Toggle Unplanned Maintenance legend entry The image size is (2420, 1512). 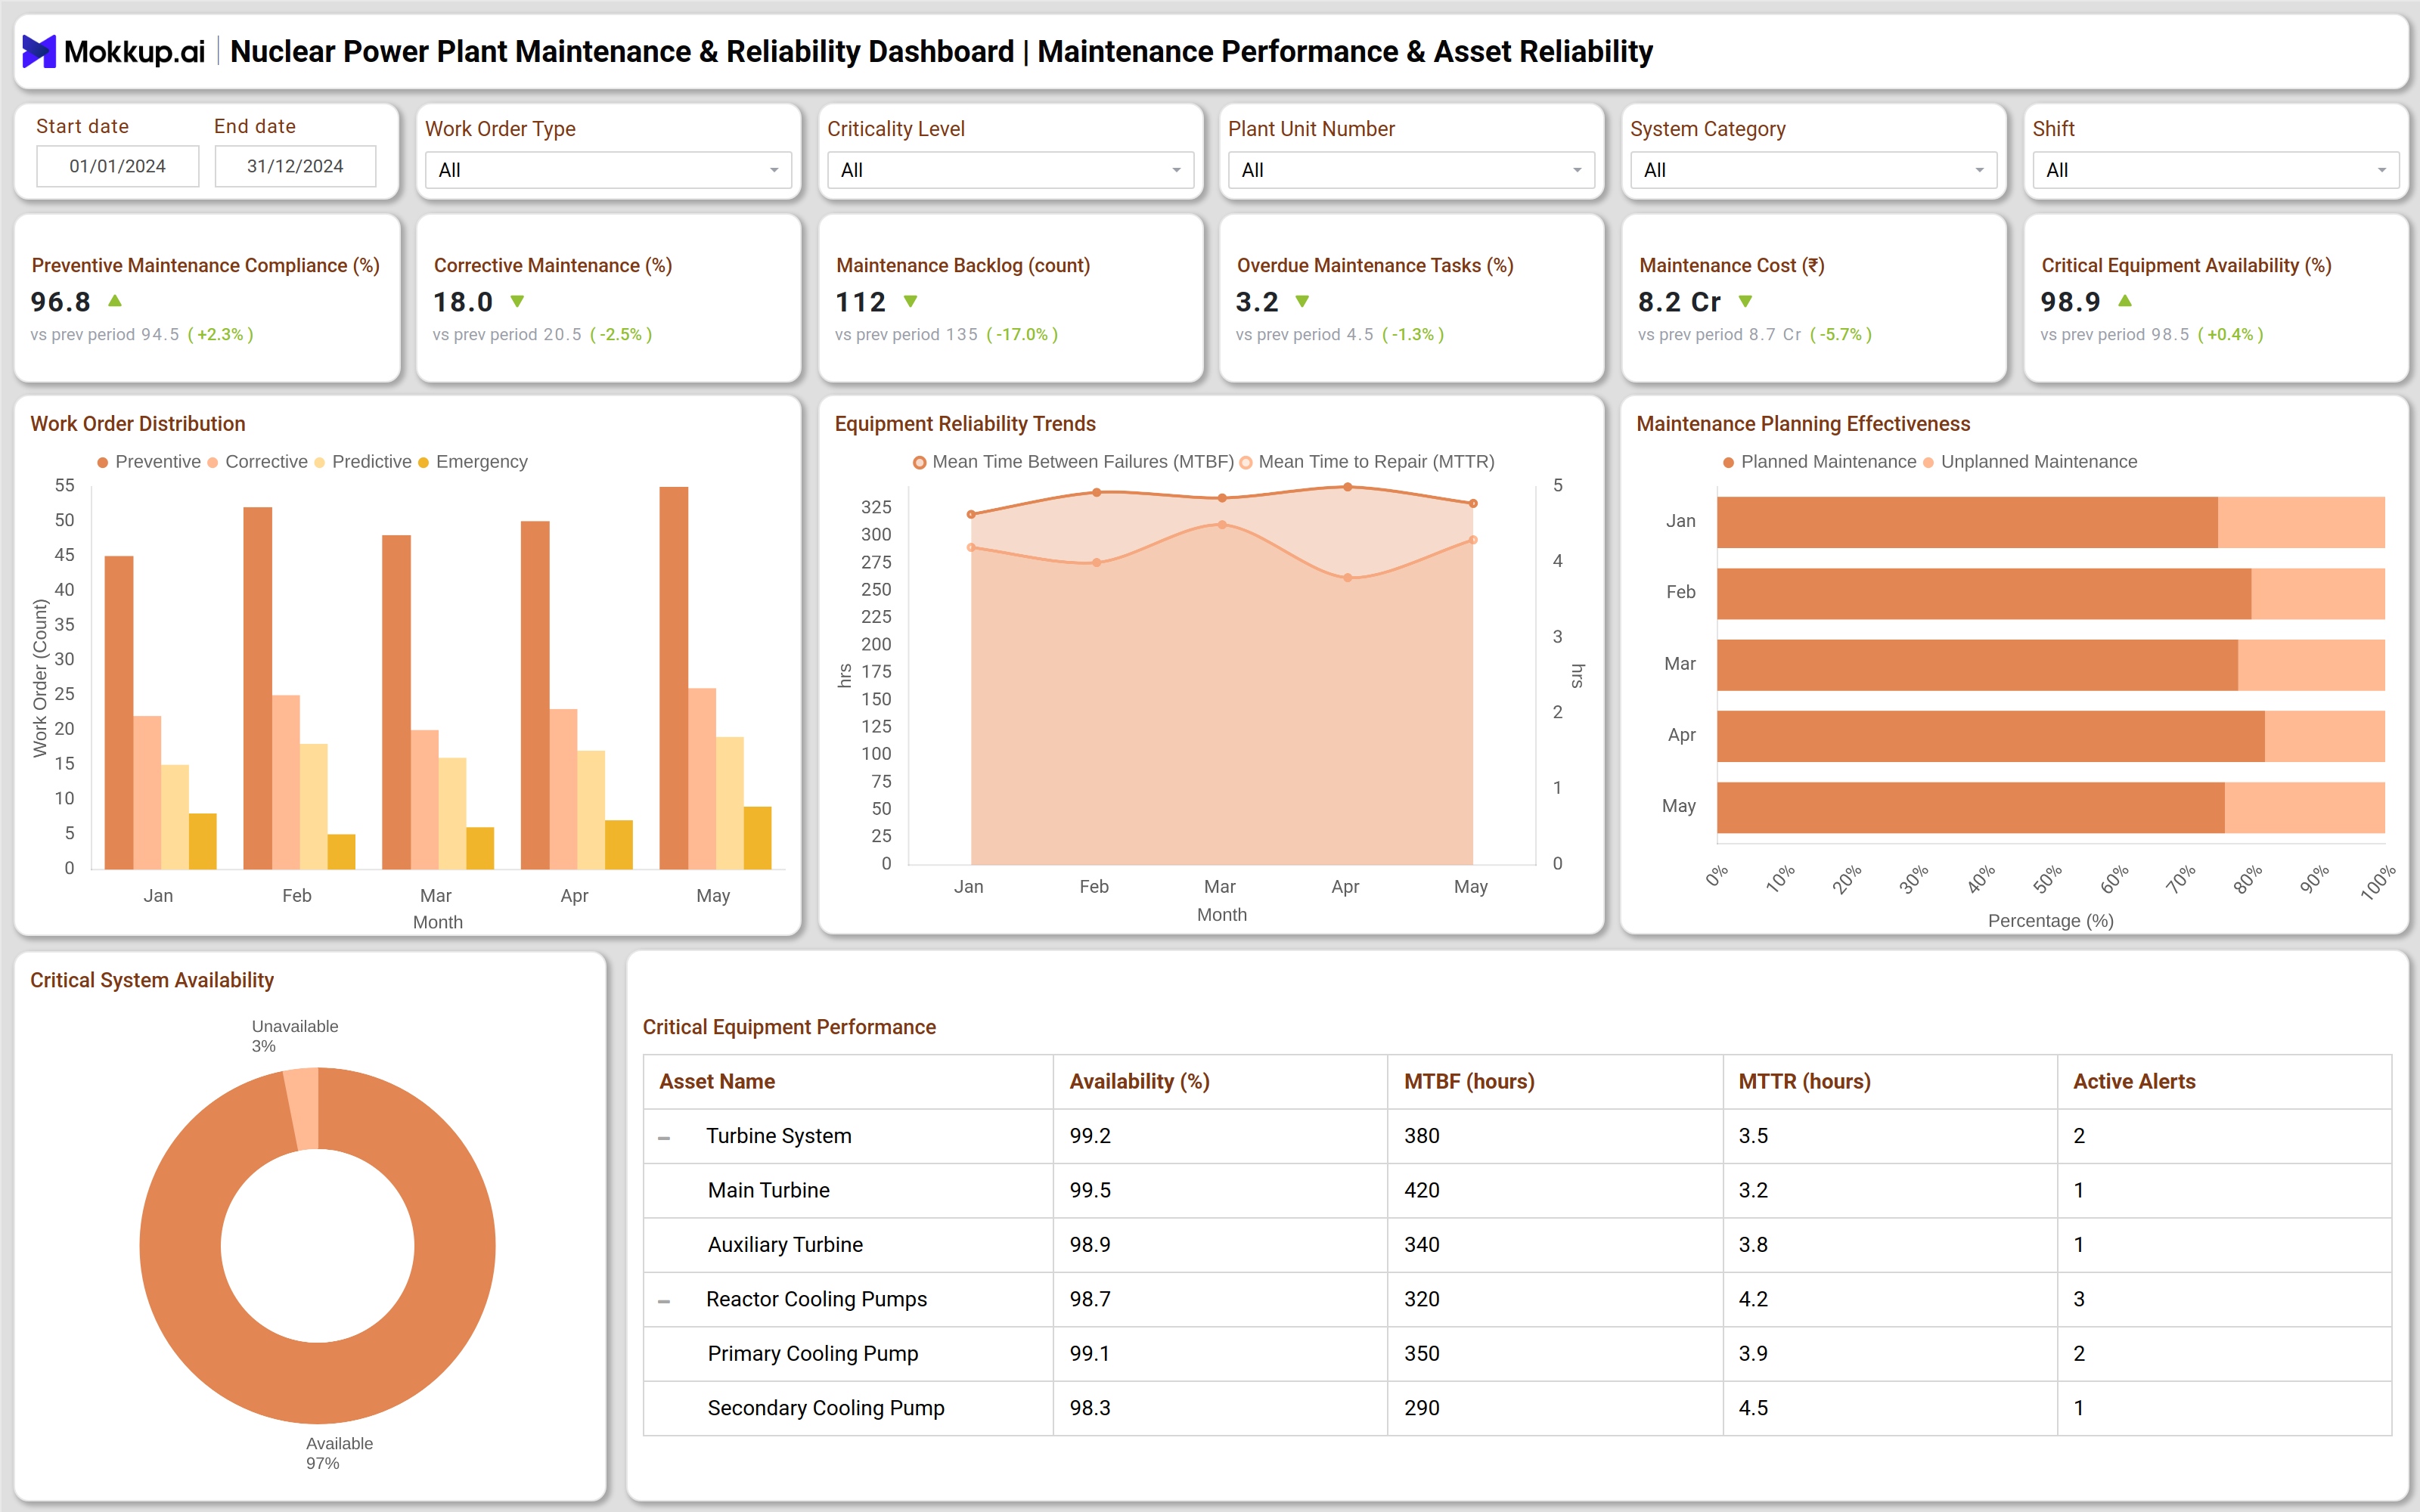coord(2028,462)
